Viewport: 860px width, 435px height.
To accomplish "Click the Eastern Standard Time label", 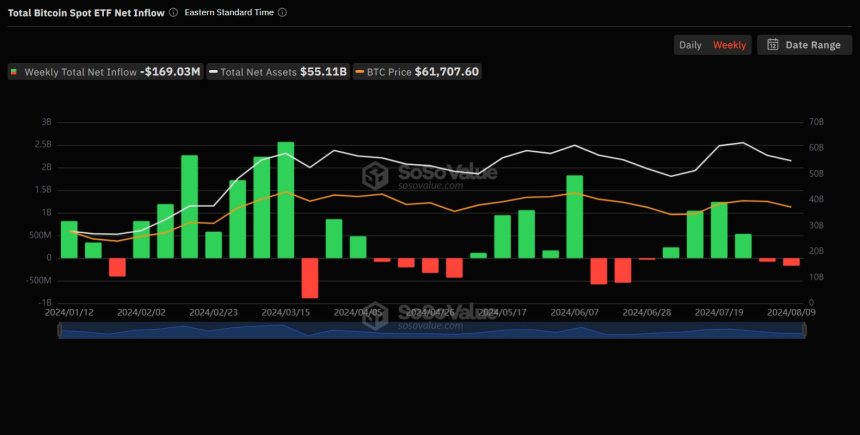I will pos(229,13).
